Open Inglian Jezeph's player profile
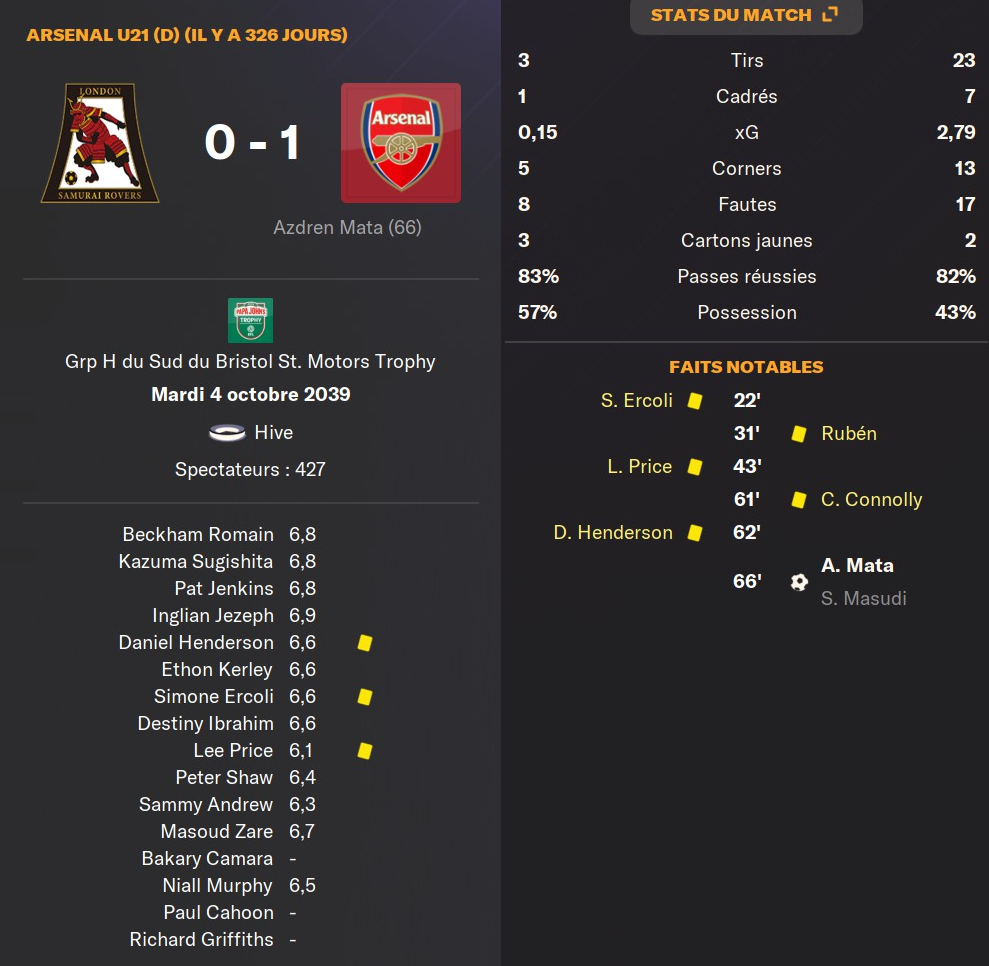989x966 pixels. pos(212,616)
